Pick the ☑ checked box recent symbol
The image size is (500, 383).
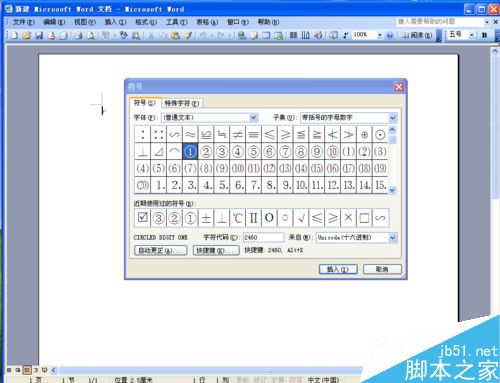click(142, 218)
